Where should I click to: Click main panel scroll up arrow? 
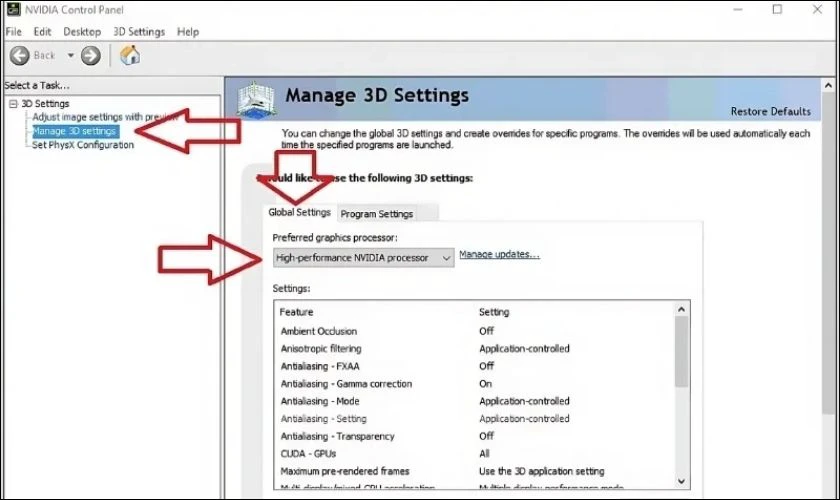click(828, 85)
